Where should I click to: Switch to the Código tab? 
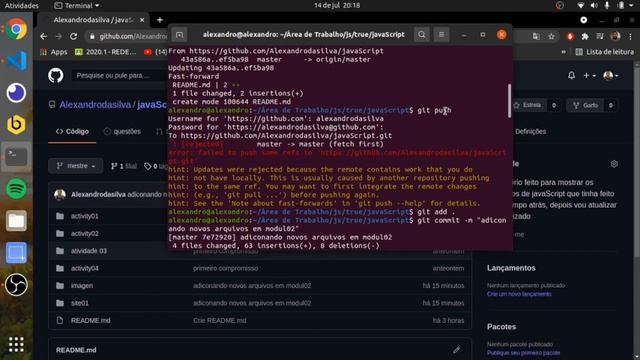[72, 131]
